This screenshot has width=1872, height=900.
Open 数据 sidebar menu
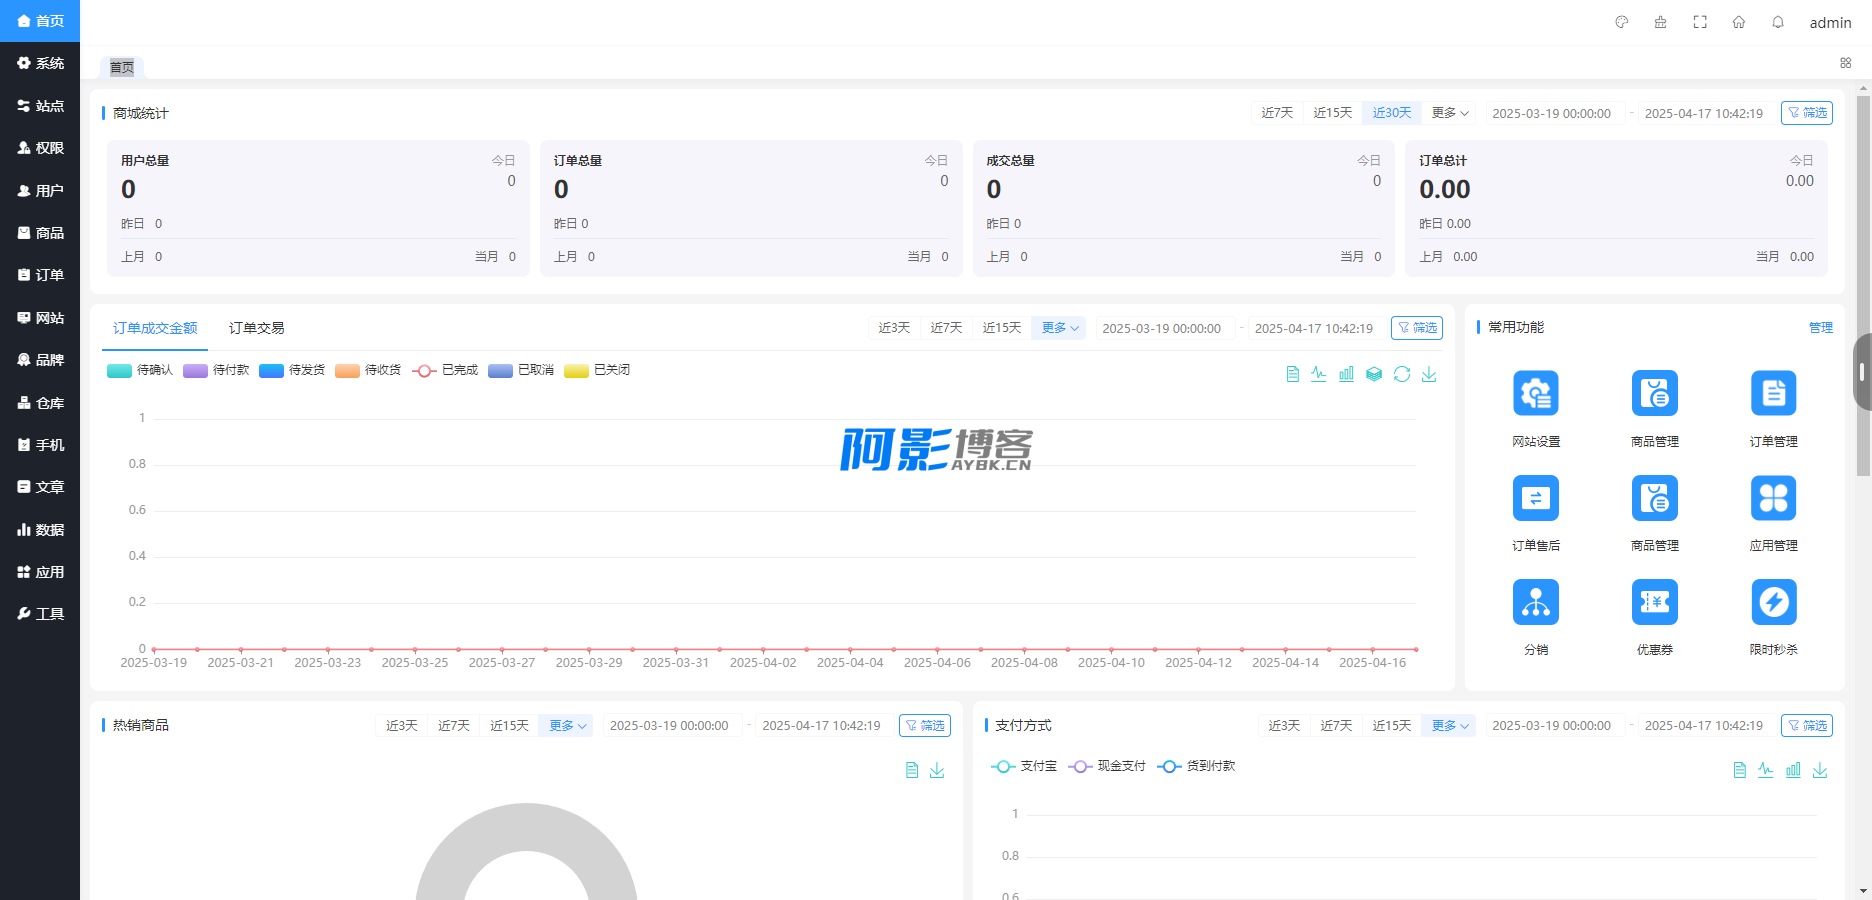(x=40, y=530)
